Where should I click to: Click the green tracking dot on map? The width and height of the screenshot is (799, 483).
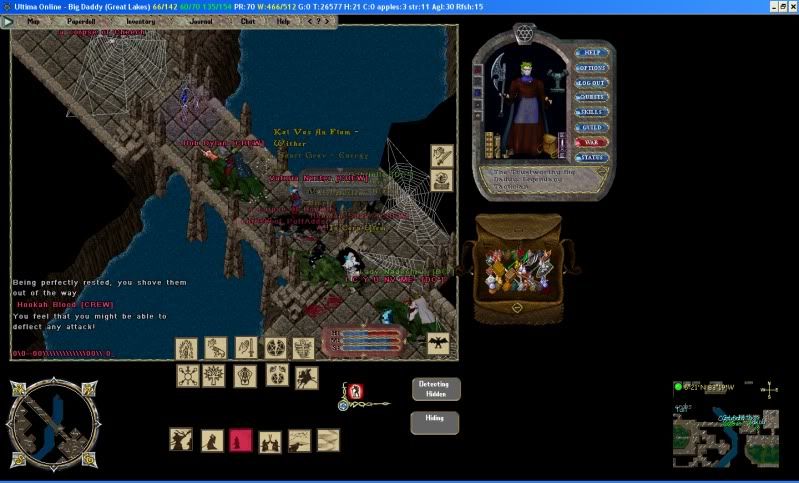coord(678,387)
